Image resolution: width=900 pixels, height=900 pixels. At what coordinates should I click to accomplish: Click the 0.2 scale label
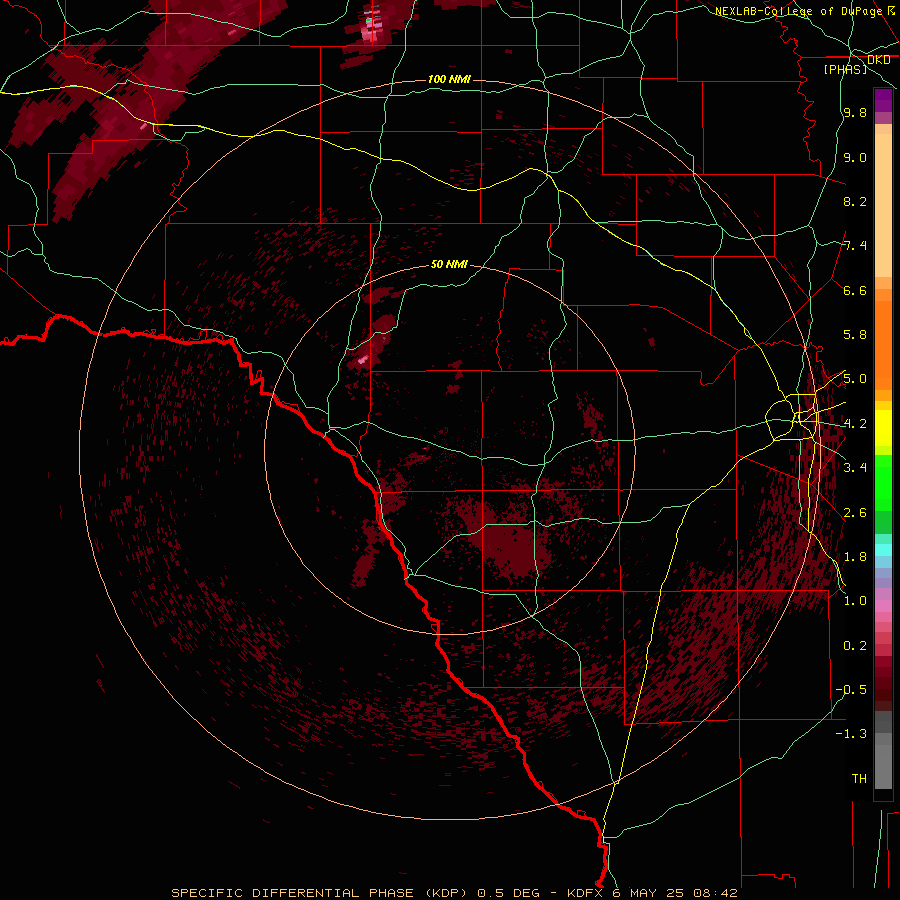point(855,646)
